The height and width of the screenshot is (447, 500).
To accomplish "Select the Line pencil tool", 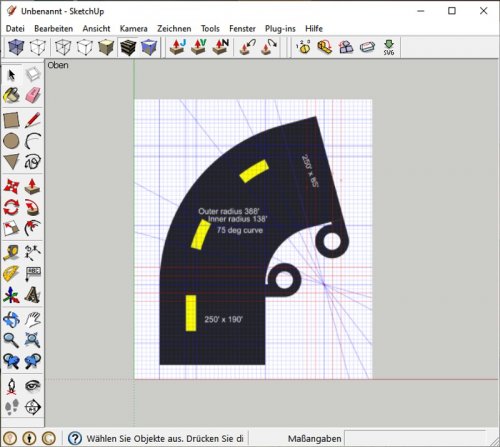I will click(x=33, y=120).
